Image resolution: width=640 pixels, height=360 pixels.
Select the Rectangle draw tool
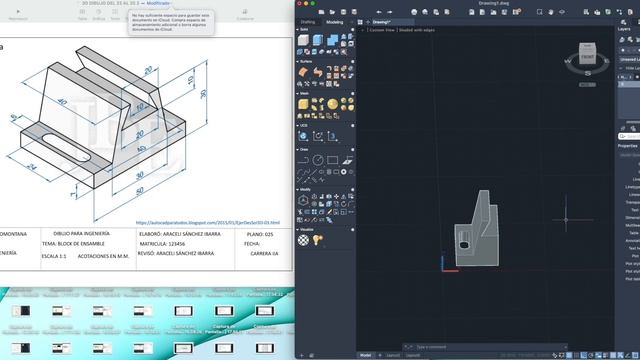click(332, 160)
